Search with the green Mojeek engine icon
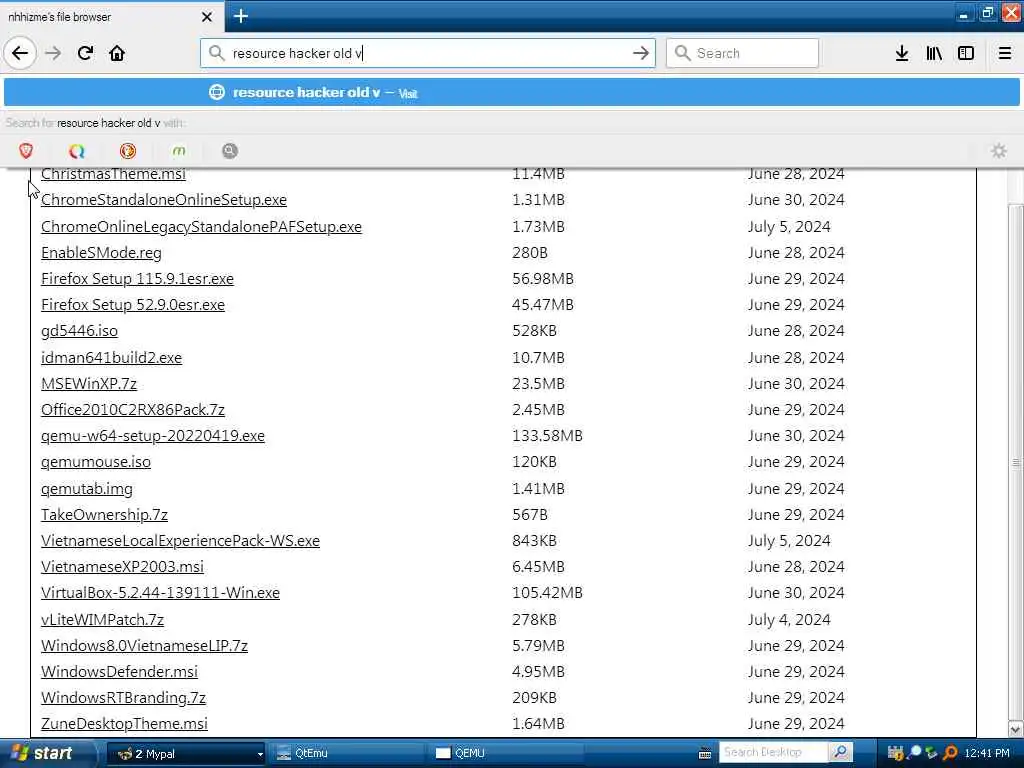Viewport: 1024px width, 768px height. coord(179,151)
